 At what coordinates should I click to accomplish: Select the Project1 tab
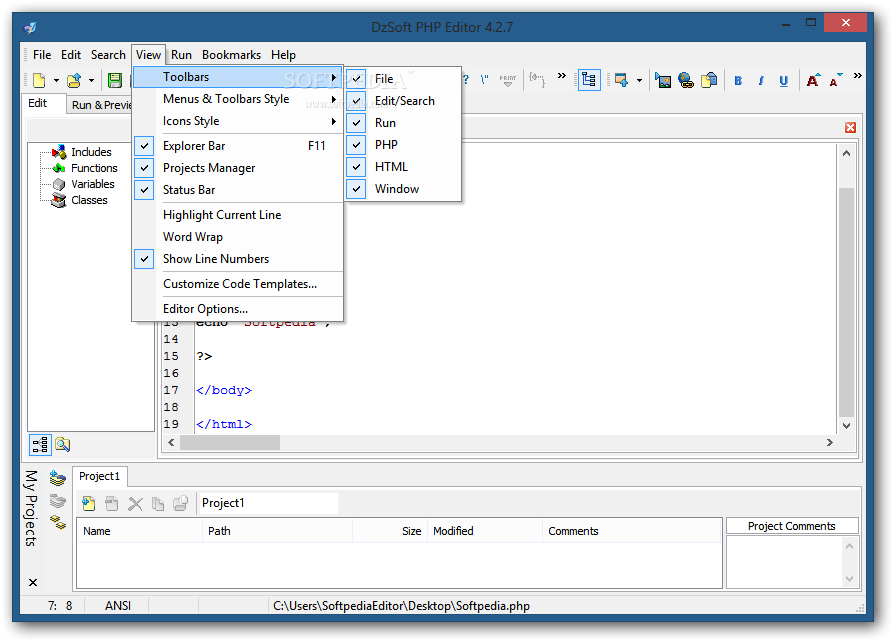click(x=100, y=476)
